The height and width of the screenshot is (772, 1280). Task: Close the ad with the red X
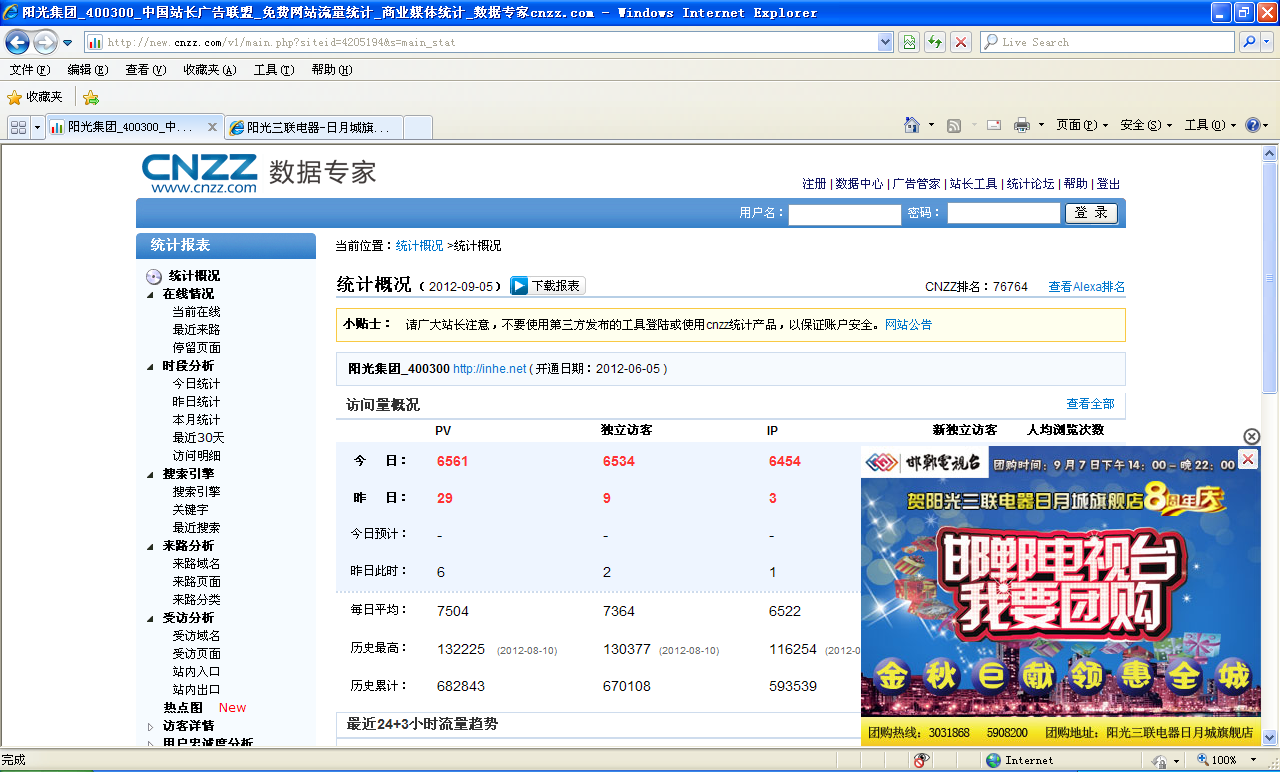point(1248,459)
